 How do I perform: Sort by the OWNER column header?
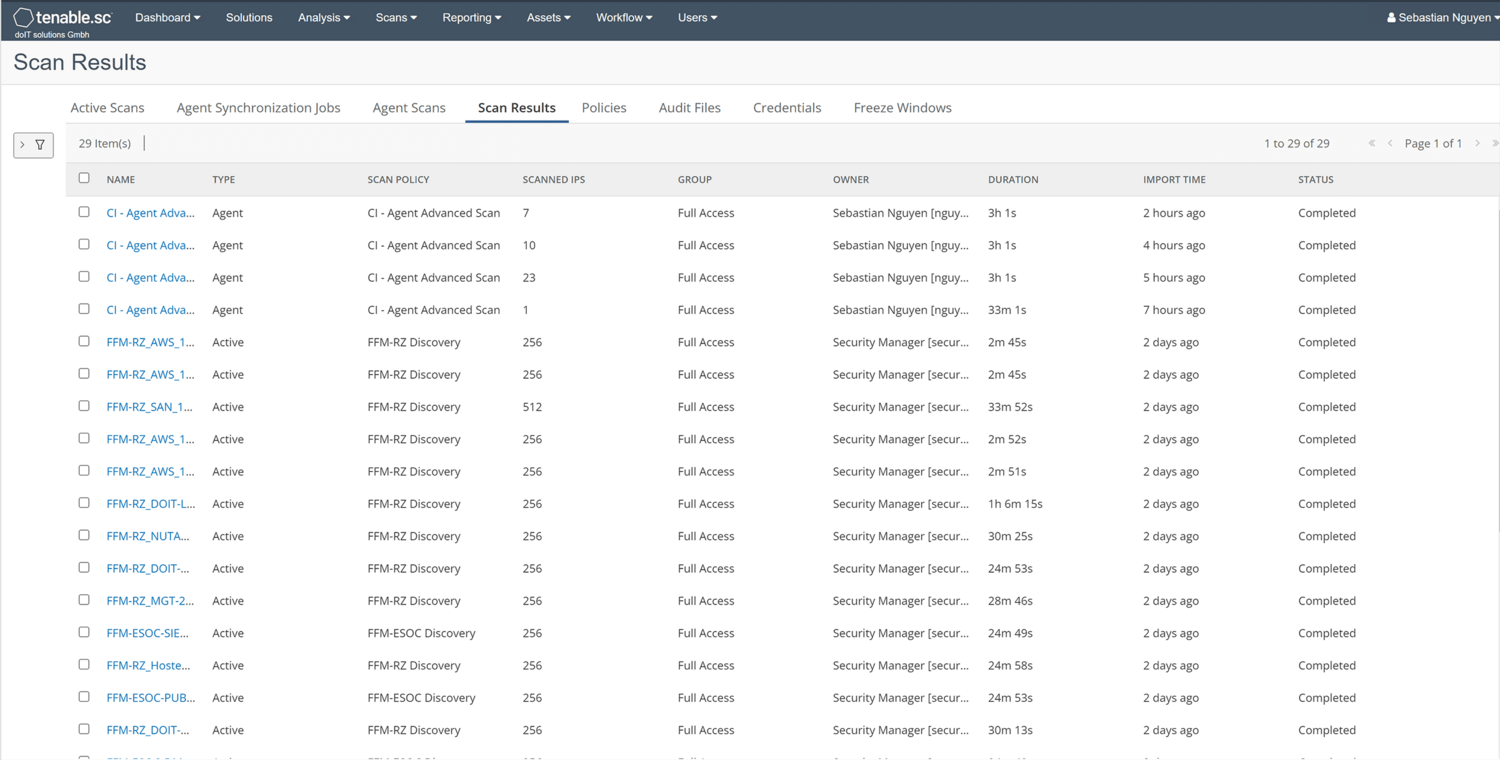[x=851, y=180]
